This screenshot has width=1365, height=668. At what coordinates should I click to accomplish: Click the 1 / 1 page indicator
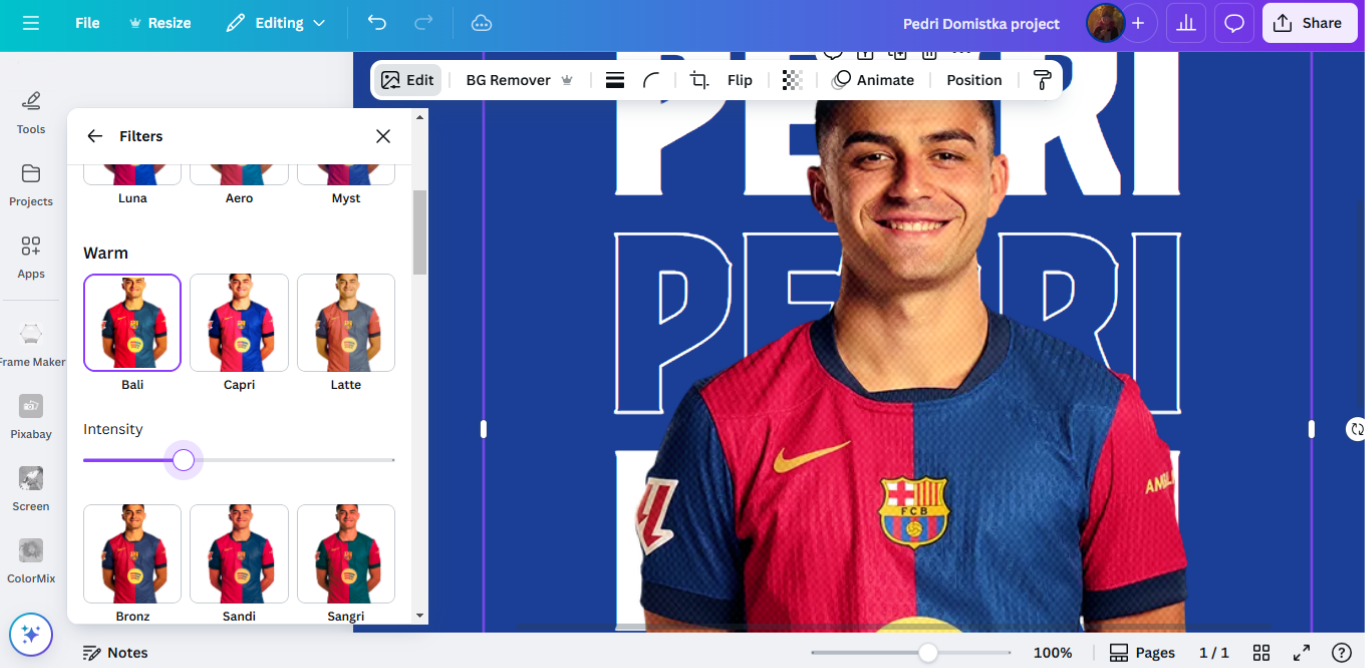click(x=1214, y=653)
